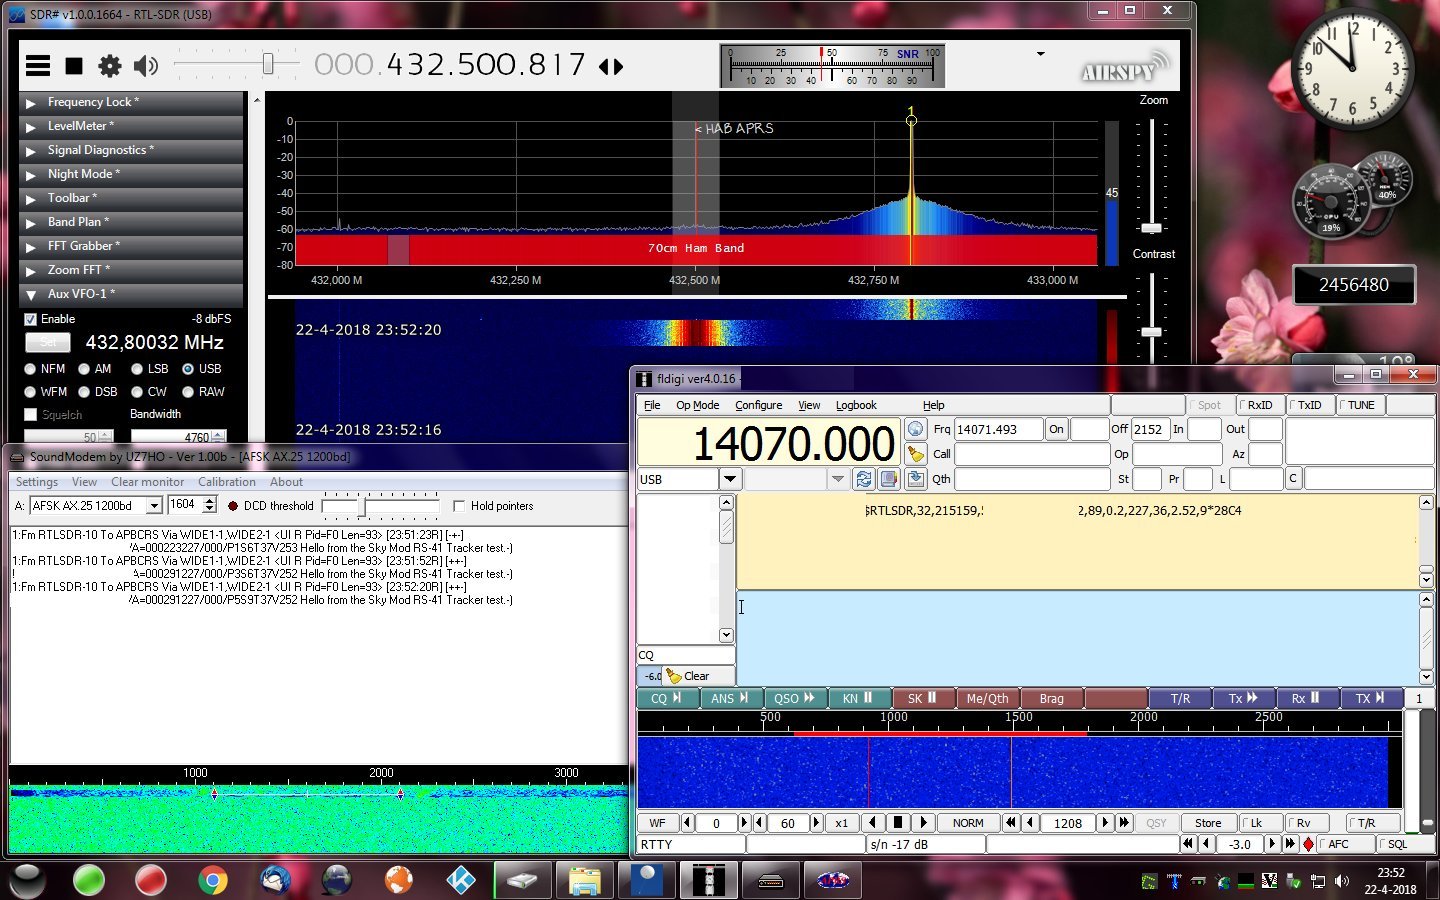This screenshot has height=900, width=1440.
Task: Pause the fldigi waterfall with the square icon
Action: pyautogui.click(x=898, y=822)
